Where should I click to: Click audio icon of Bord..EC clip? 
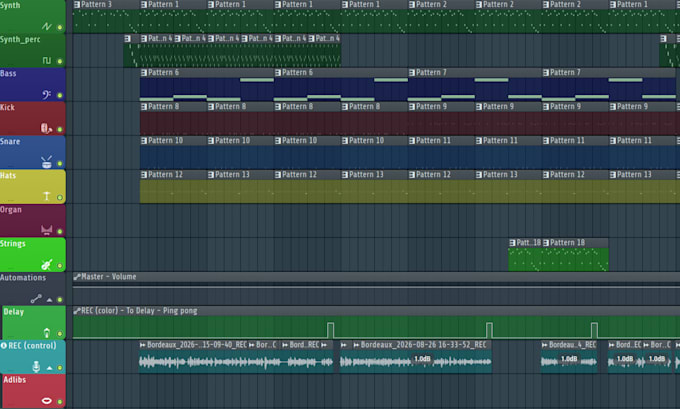pos(611,345)
